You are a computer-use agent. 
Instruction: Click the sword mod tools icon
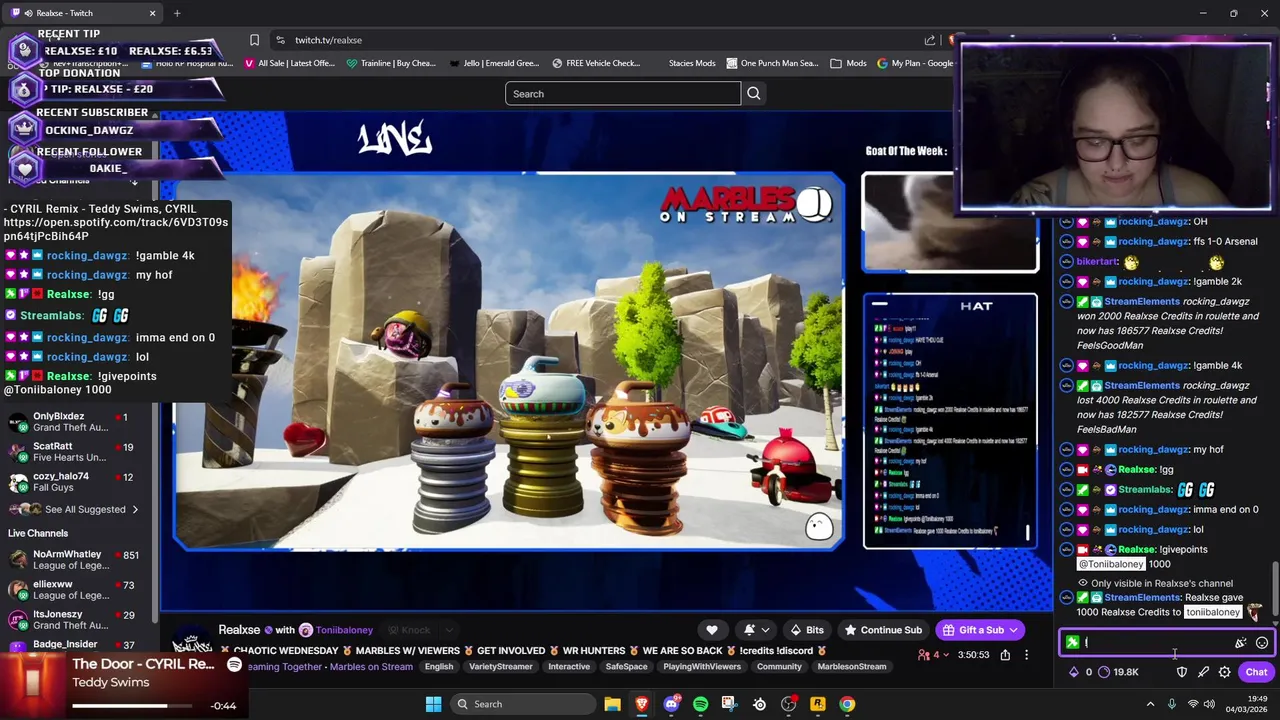[x=1203, y=672]
